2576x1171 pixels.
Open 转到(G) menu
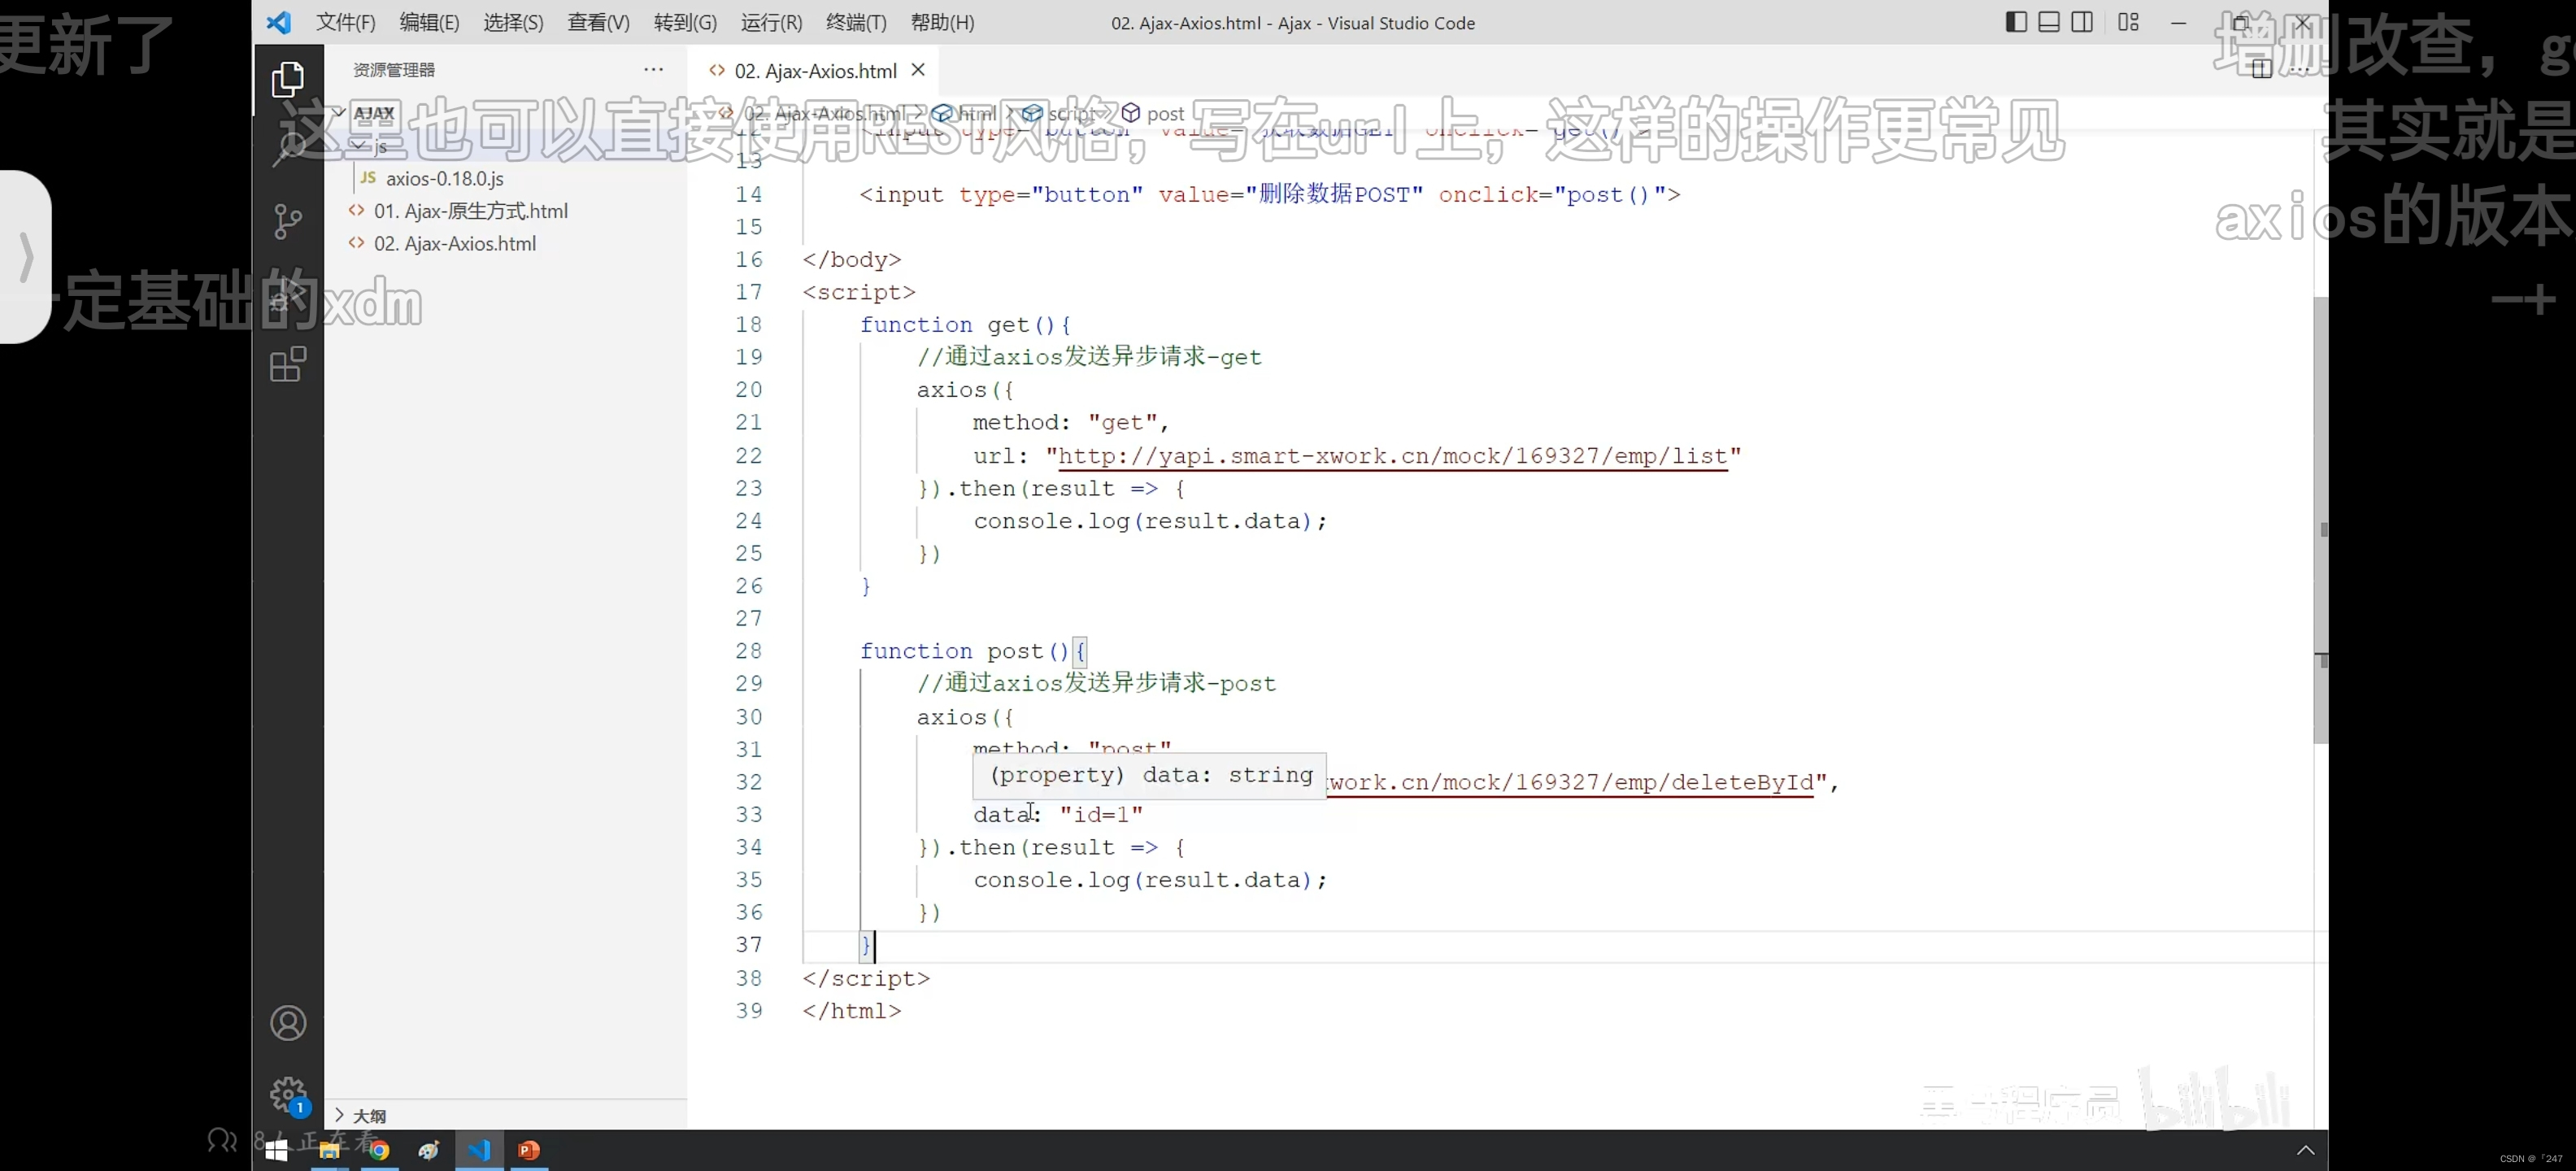coord(685,22)
